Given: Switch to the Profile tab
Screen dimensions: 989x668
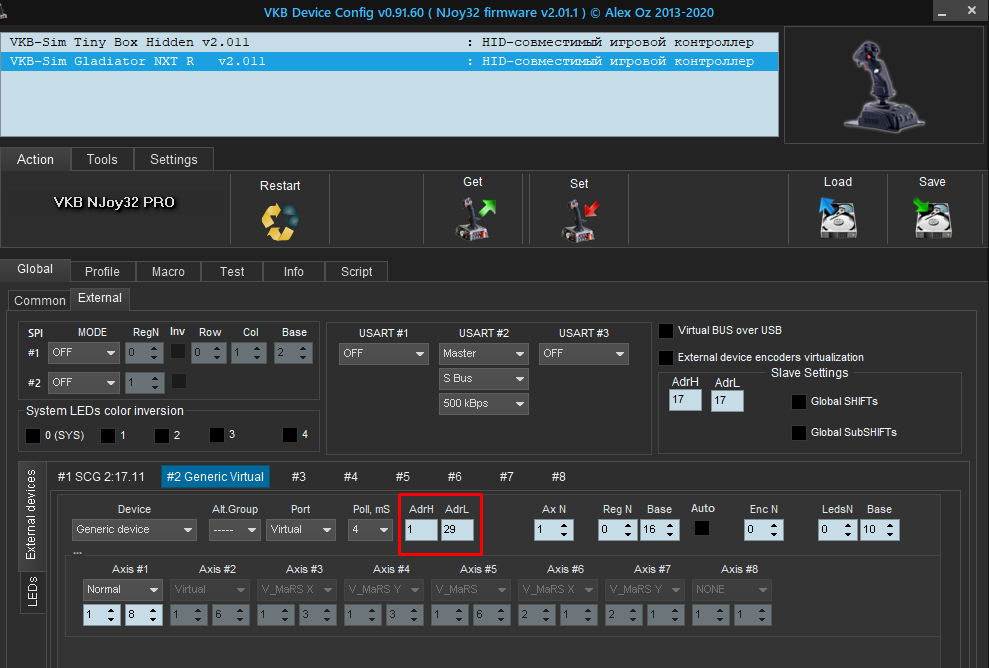Looking at the screenshot, I should [102, 271].
